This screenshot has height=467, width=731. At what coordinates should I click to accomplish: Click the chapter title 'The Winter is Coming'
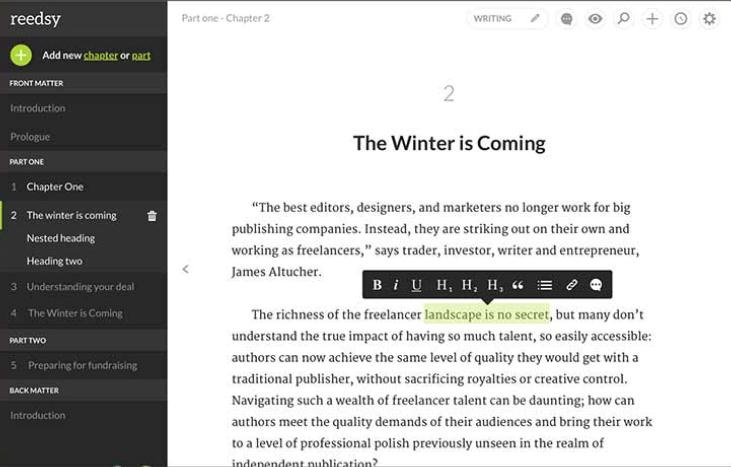tap(449, 143)
